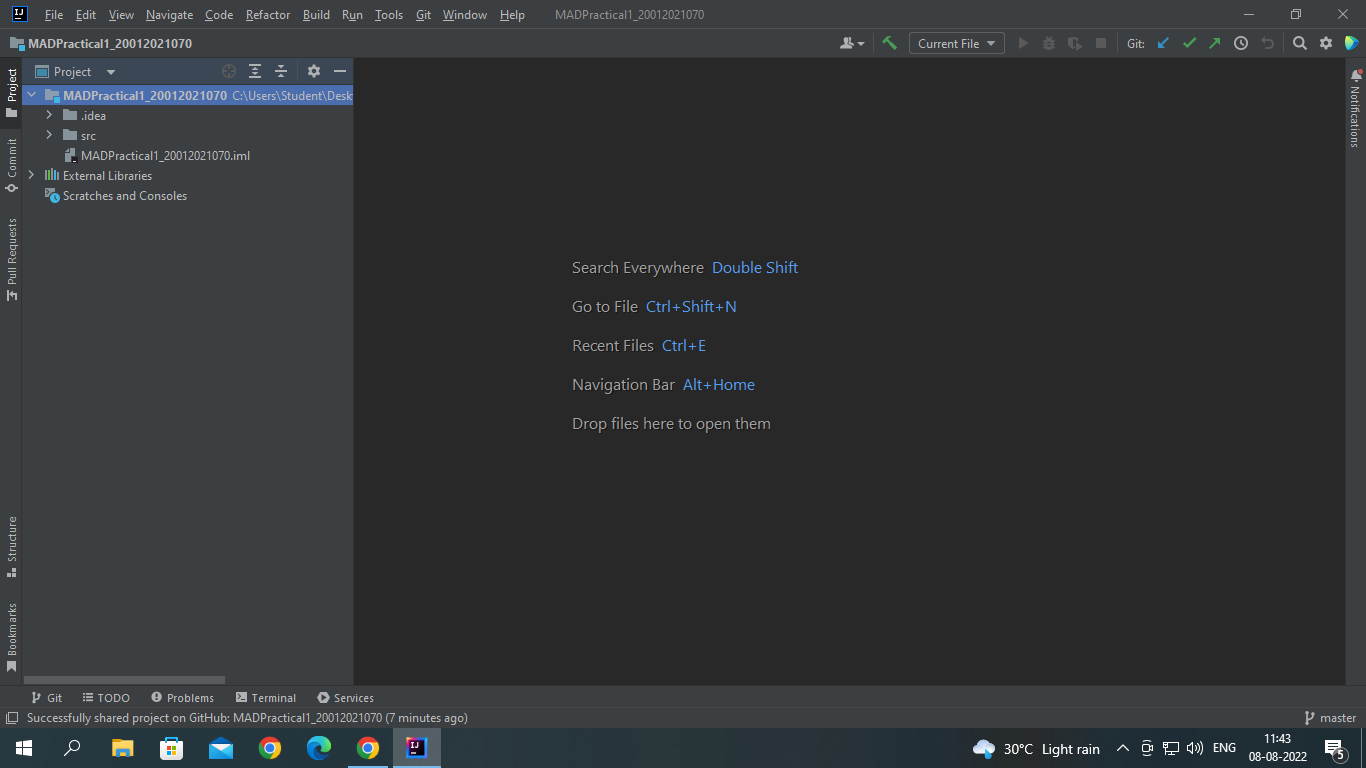Screen dimensions: 1366x768
Task: Click Expand All in the Project panel
Action: coord(254,71)
